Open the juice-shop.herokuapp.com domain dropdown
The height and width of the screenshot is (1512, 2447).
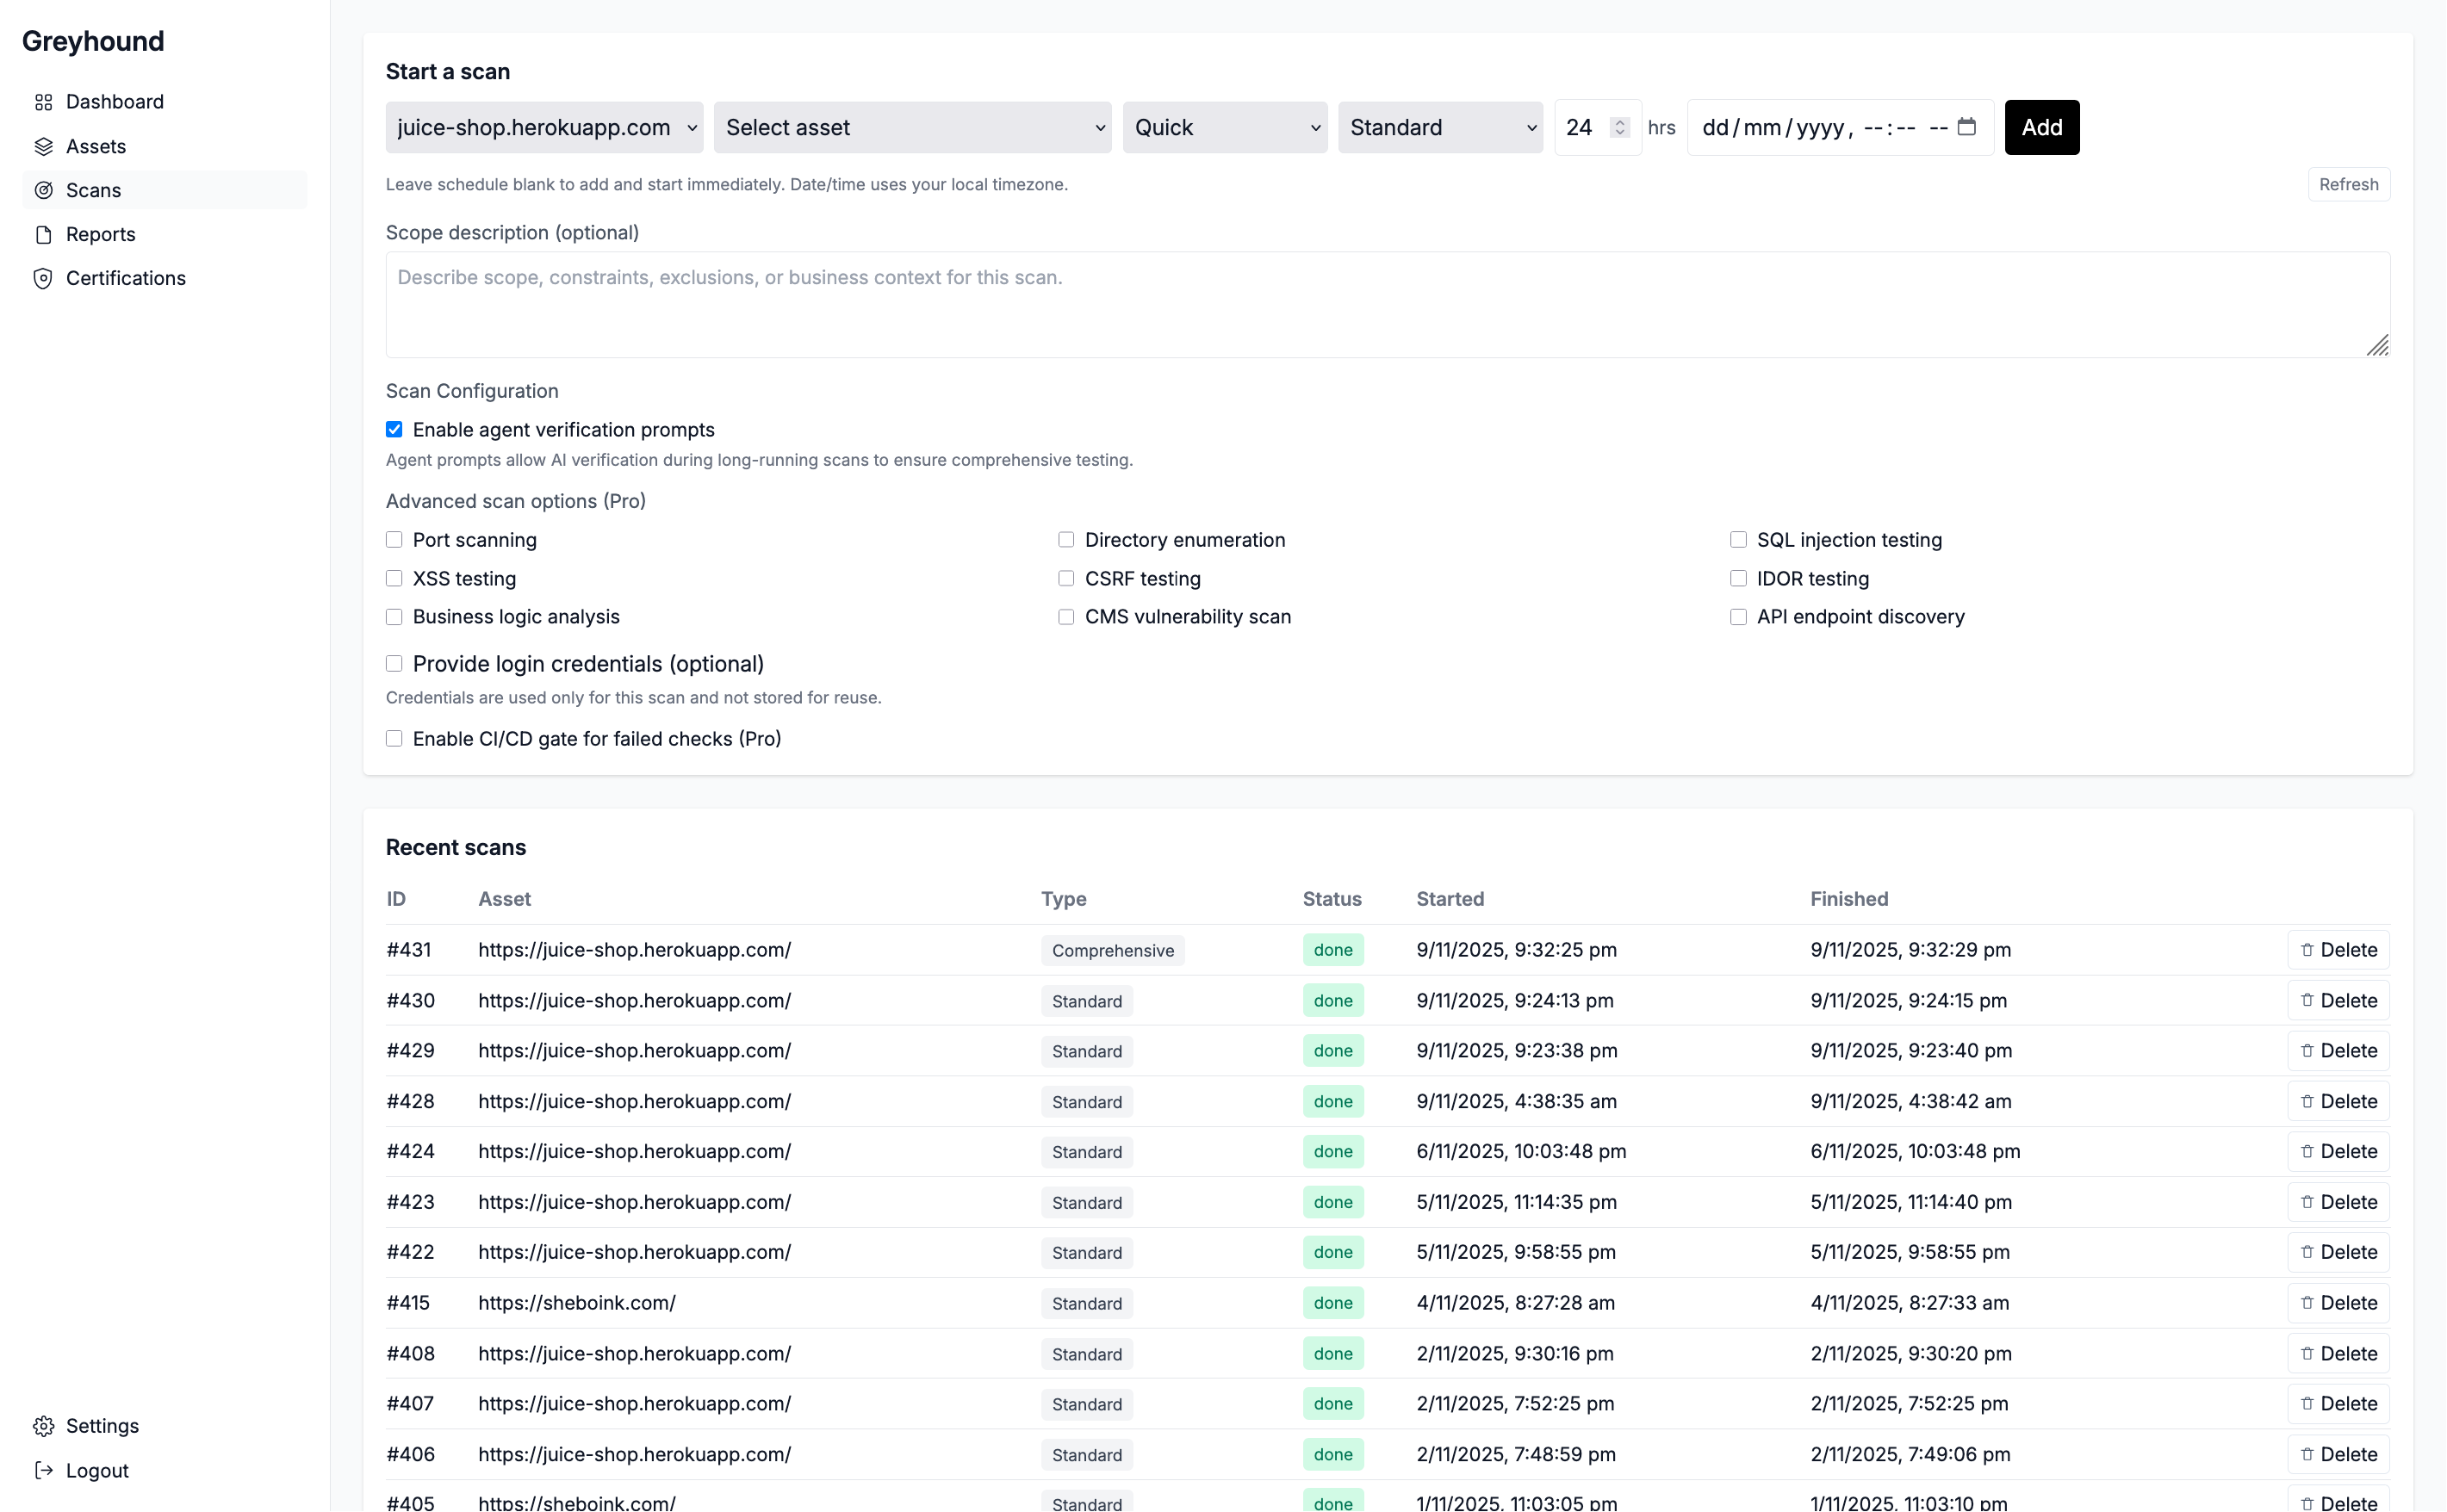tap(544, 127)
